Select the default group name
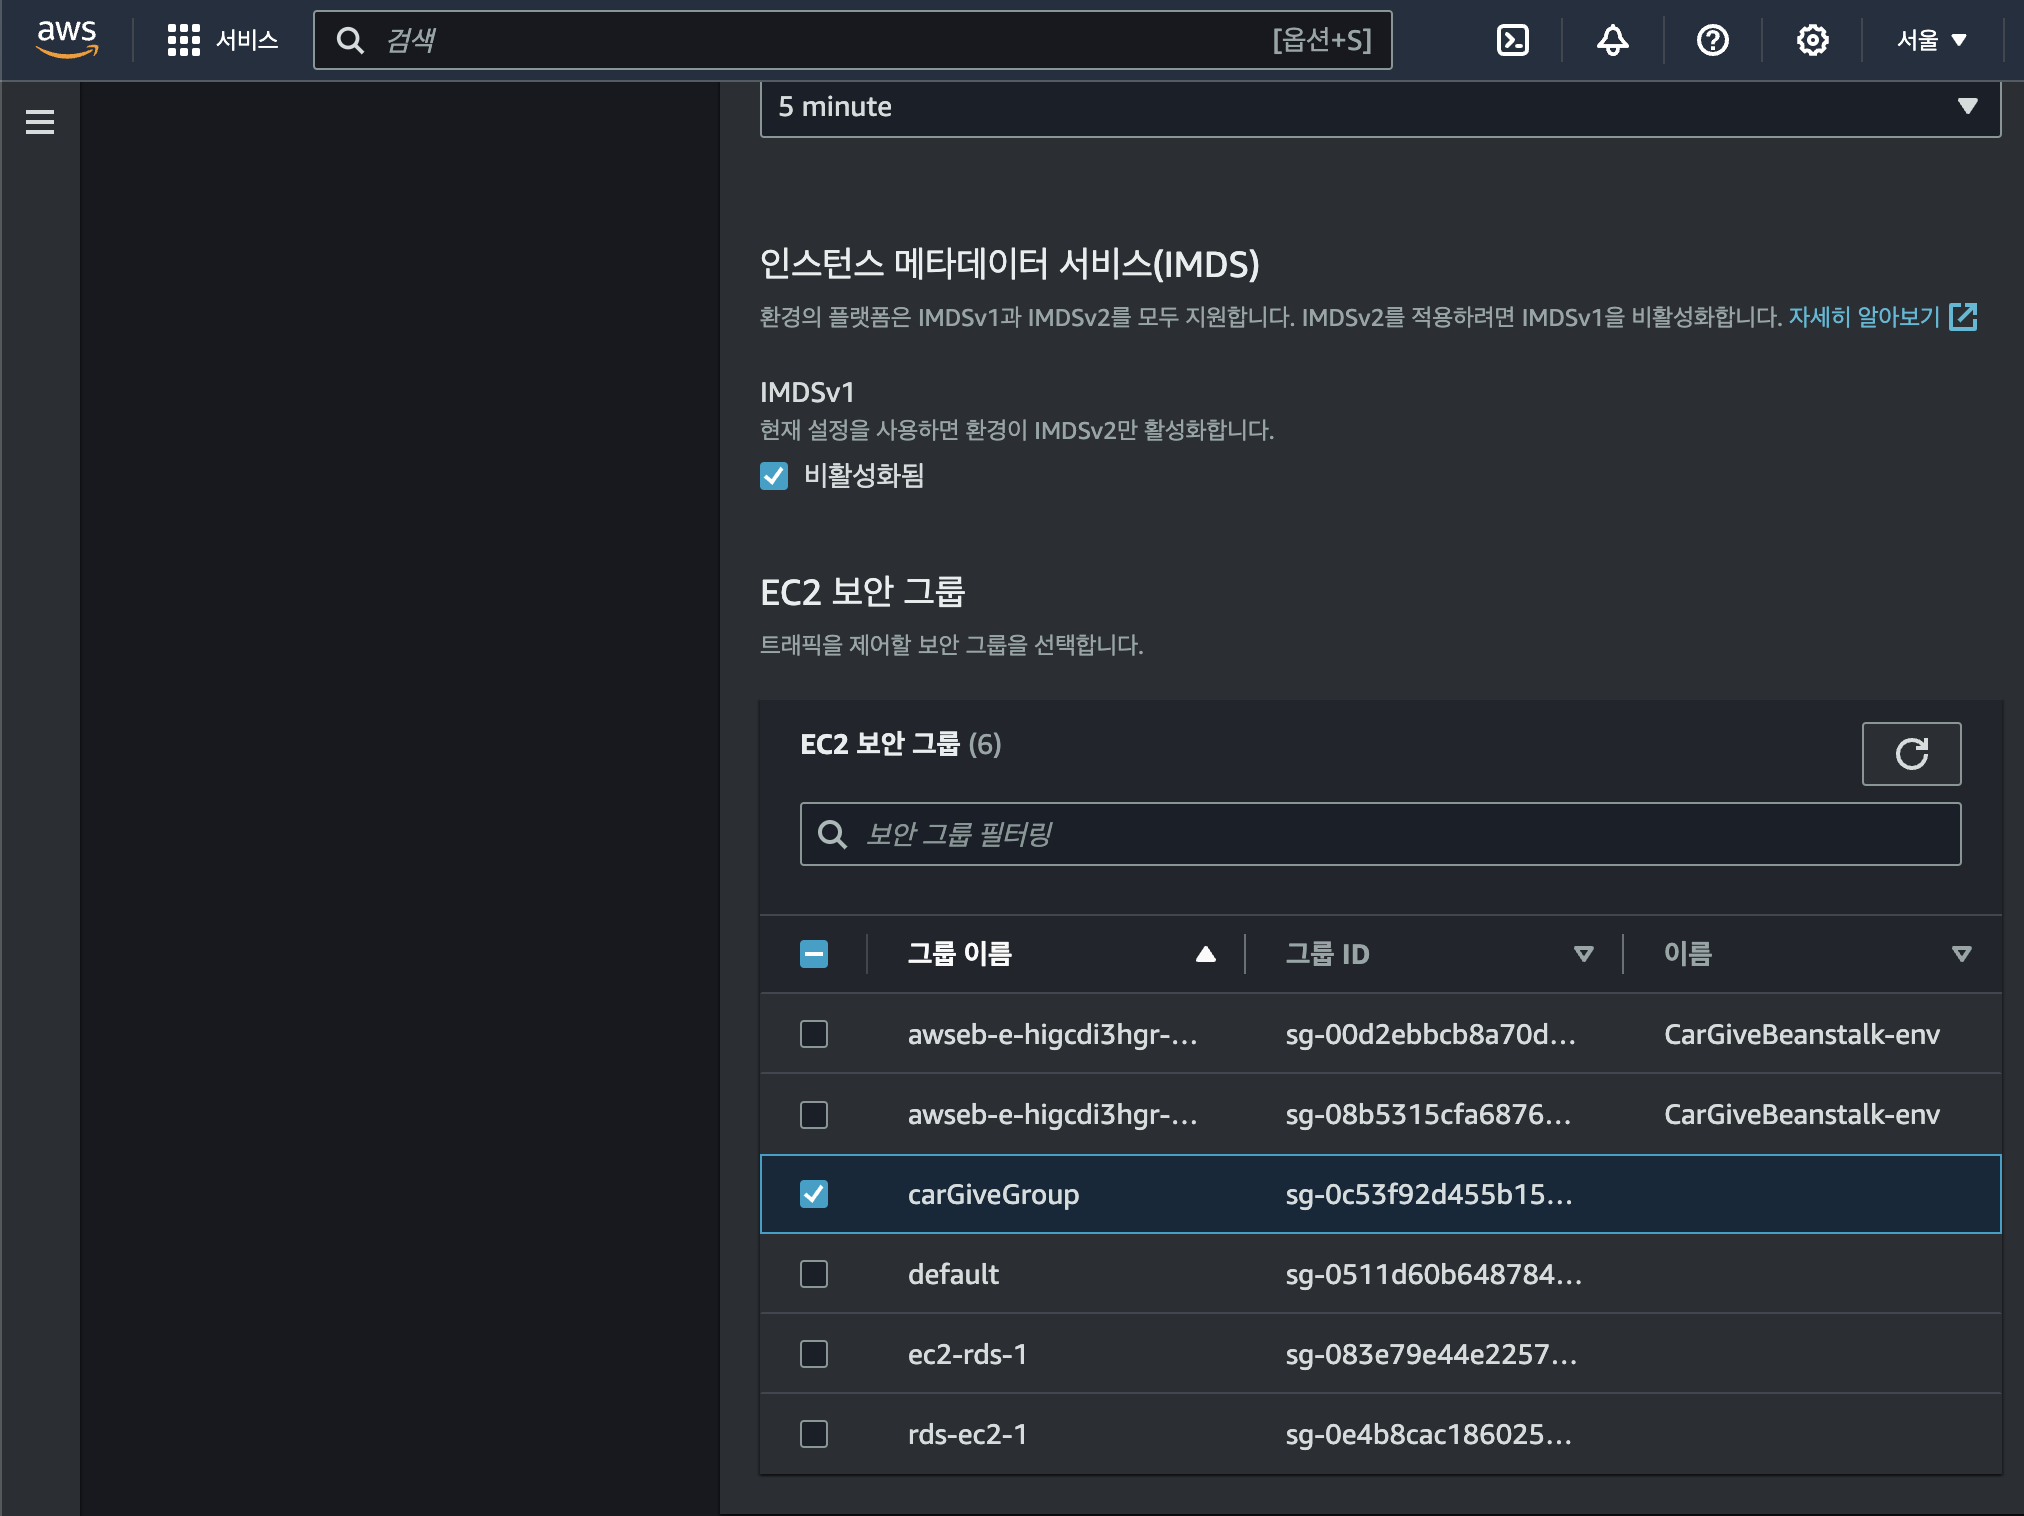 tap(953, 1274)
